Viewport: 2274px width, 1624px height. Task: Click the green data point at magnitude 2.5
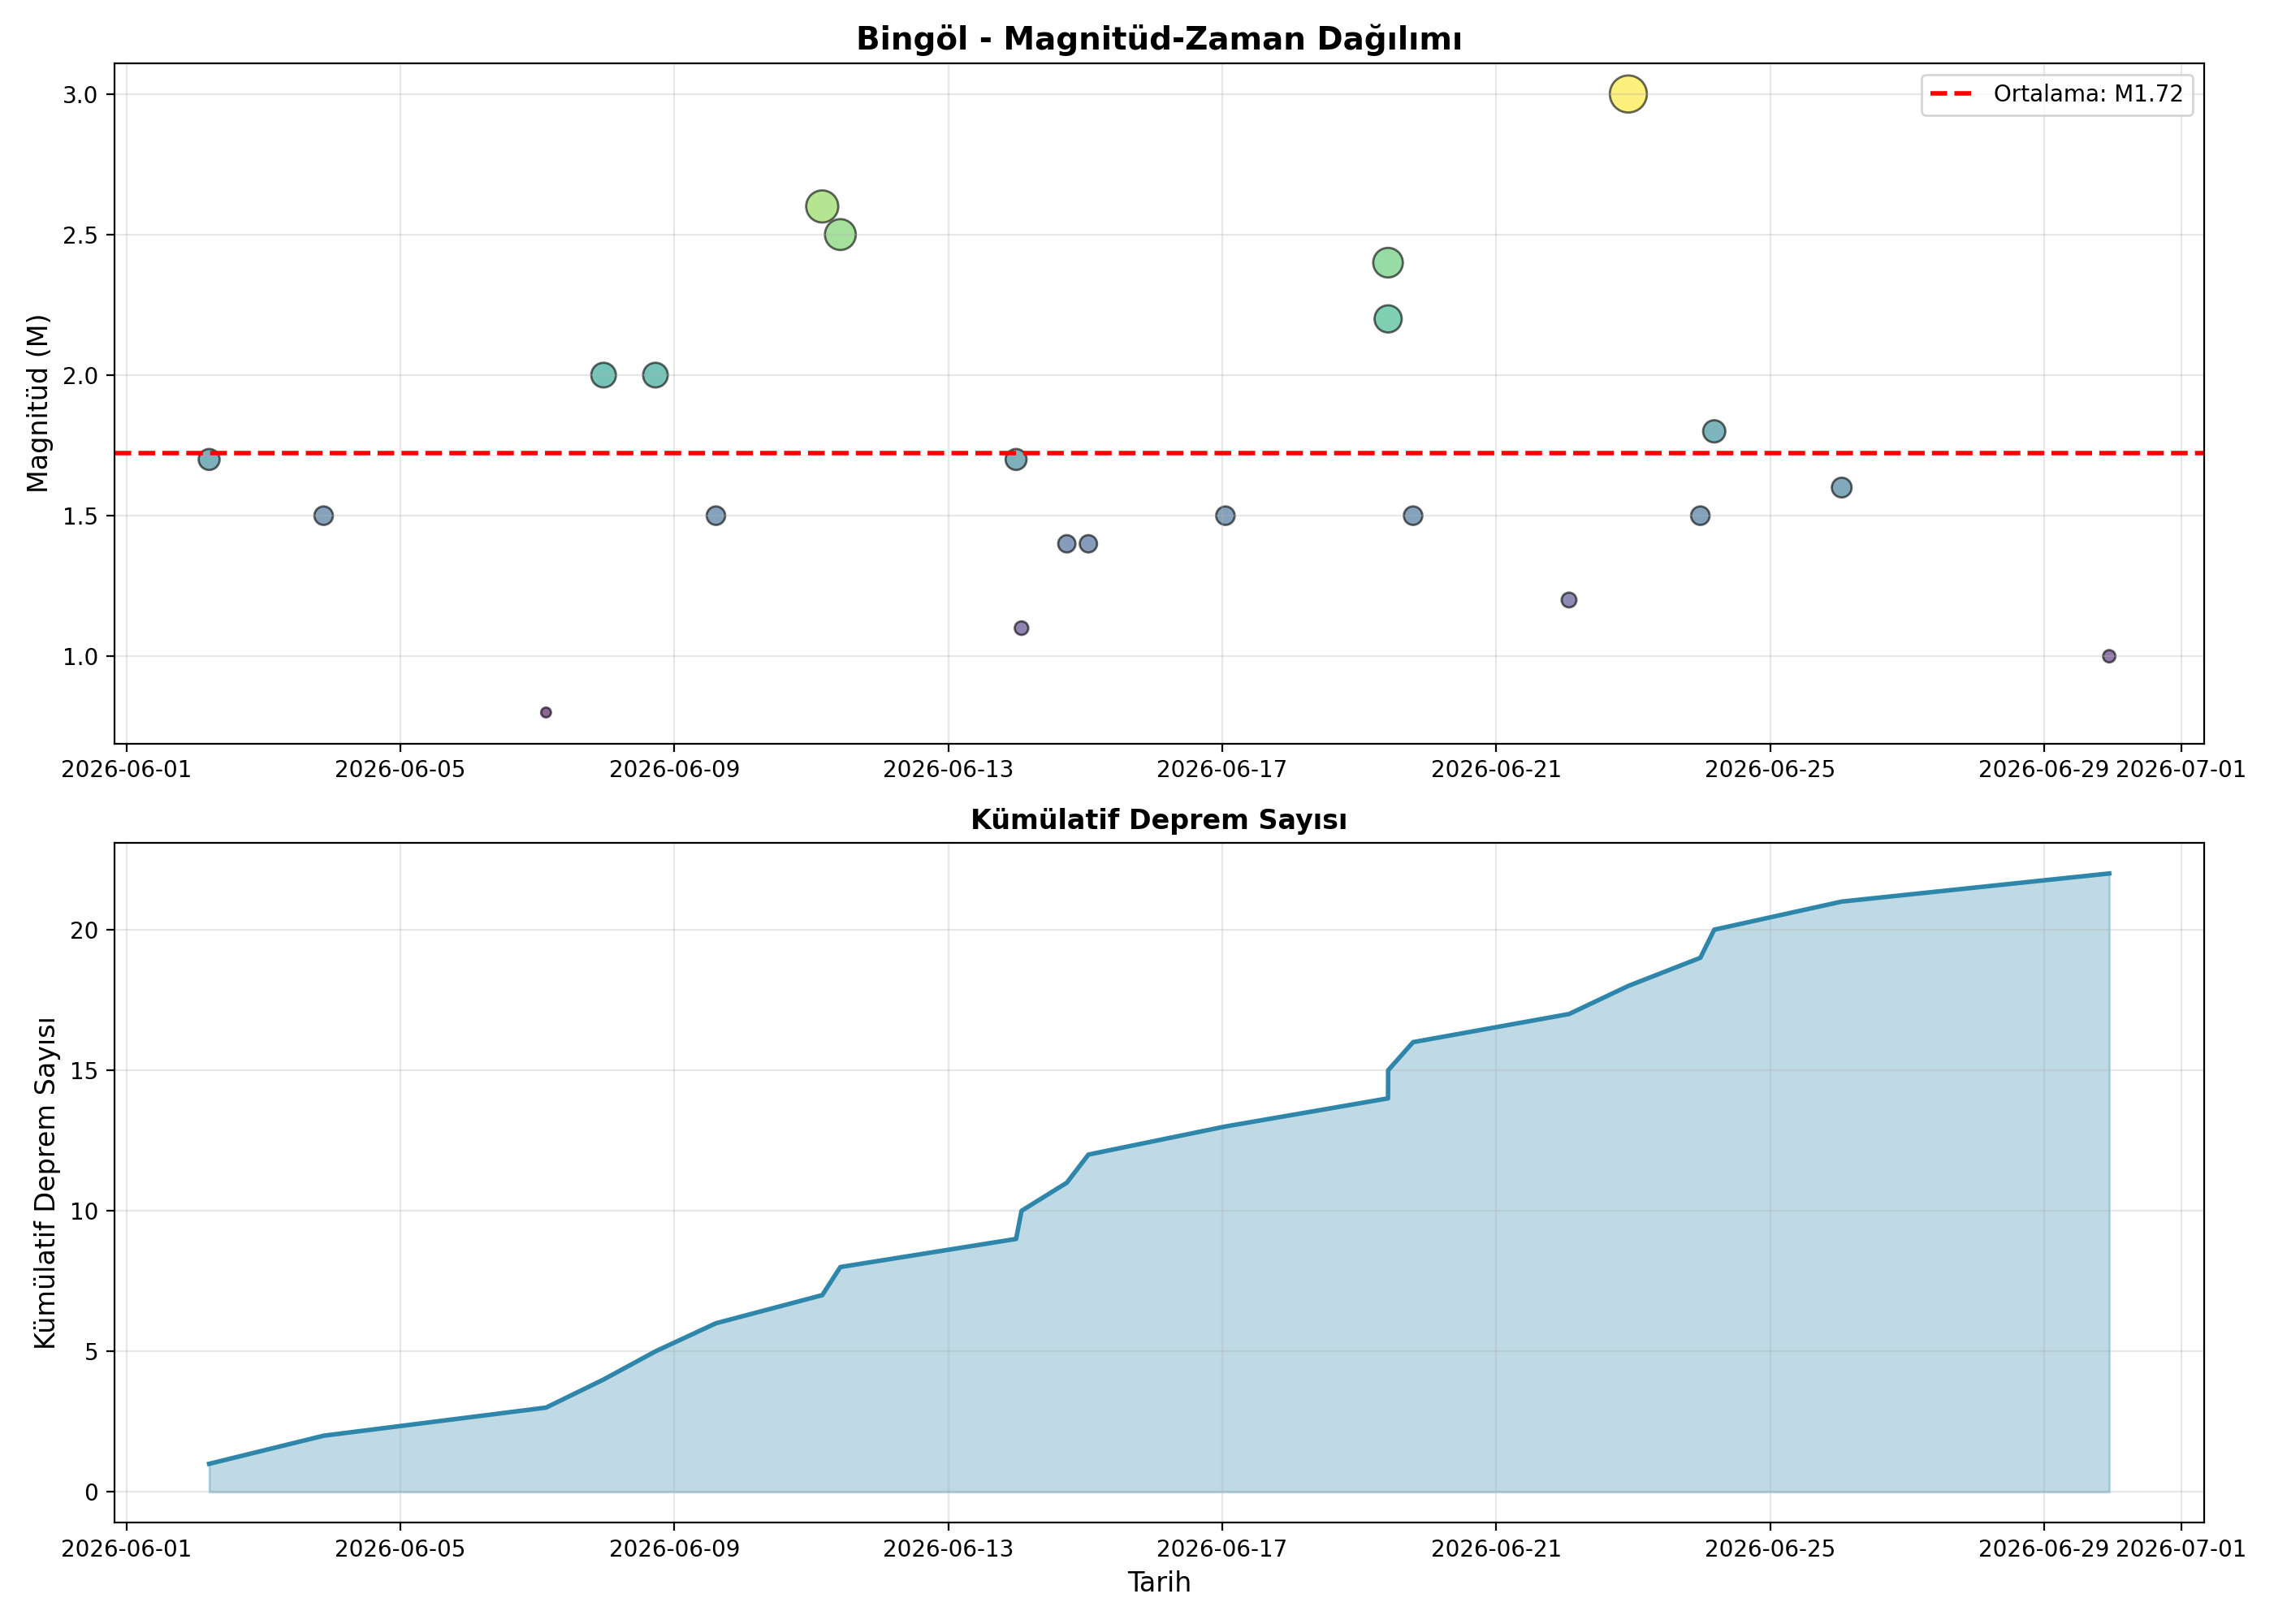pos(840,235)
